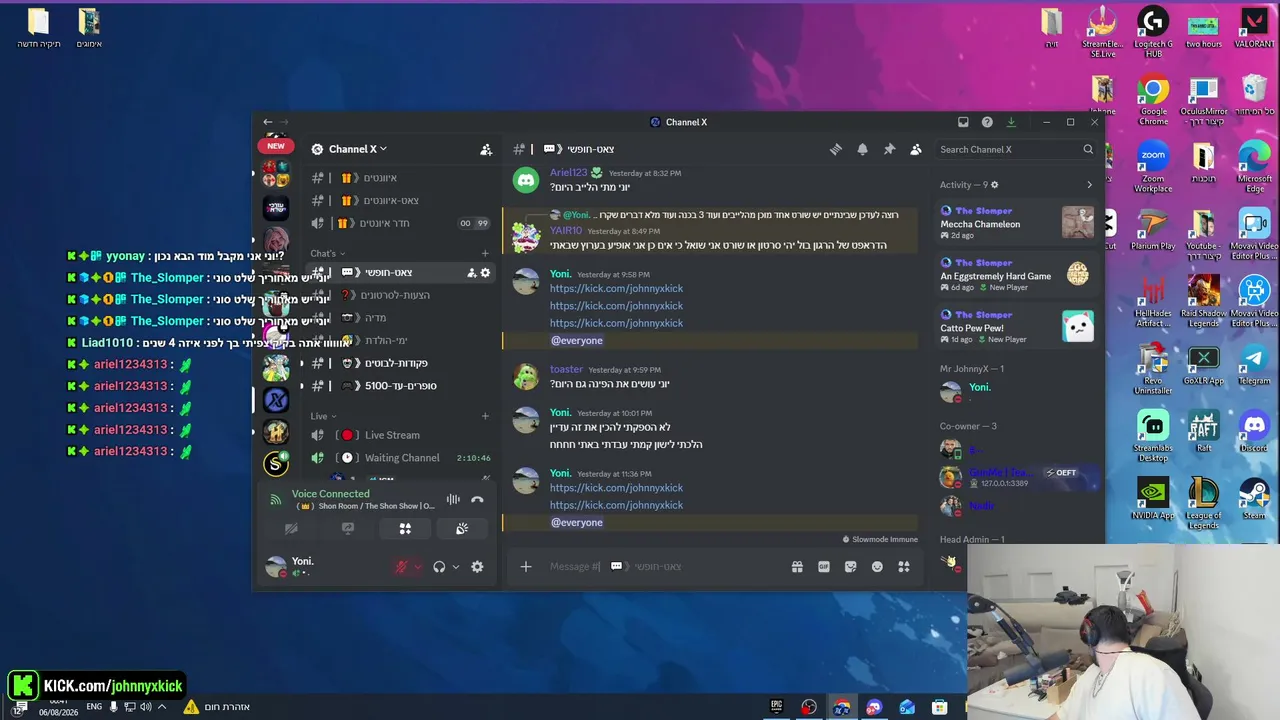Open the first kick.com link sent at 11:36 PM
Viewport: 1280px width, 720px height.
[x=616, y=488]
